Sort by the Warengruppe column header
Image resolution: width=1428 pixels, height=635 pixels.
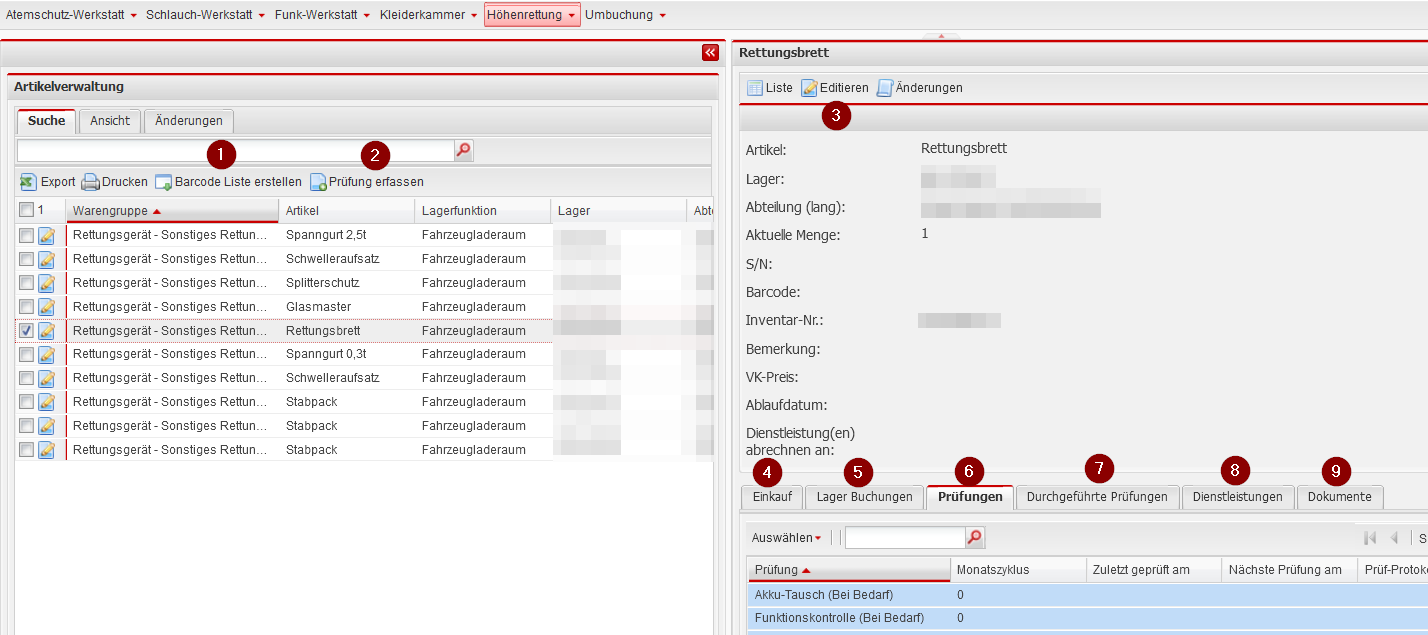(x=111, y=211)
